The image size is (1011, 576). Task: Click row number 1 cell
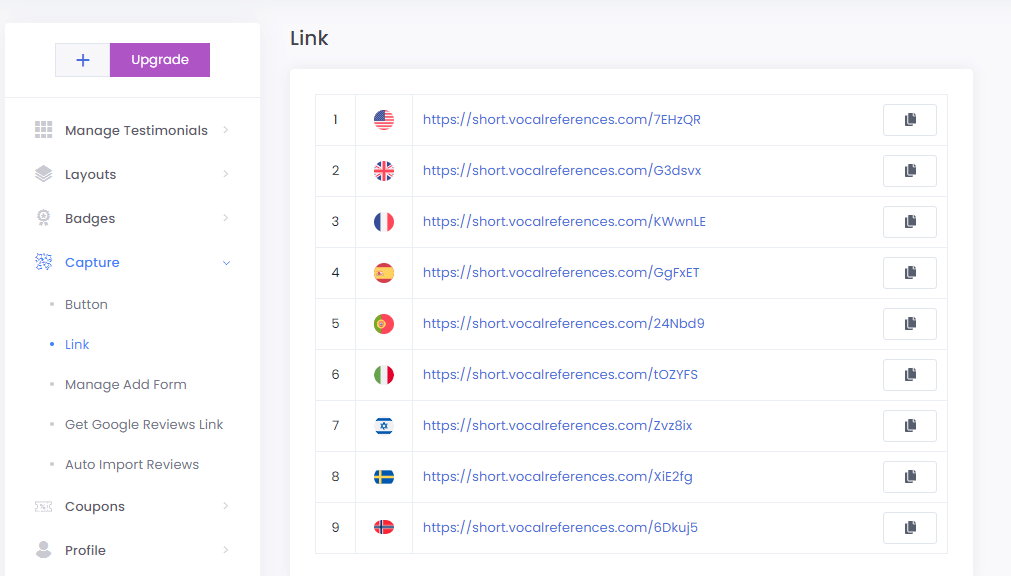pos(335,119)
